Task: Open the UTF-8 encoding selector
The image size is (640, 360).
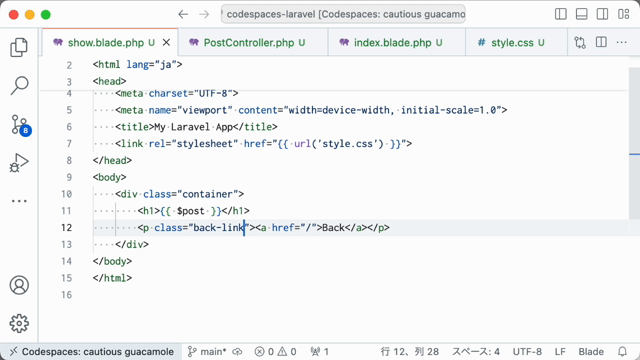Action: click(527, 351)
